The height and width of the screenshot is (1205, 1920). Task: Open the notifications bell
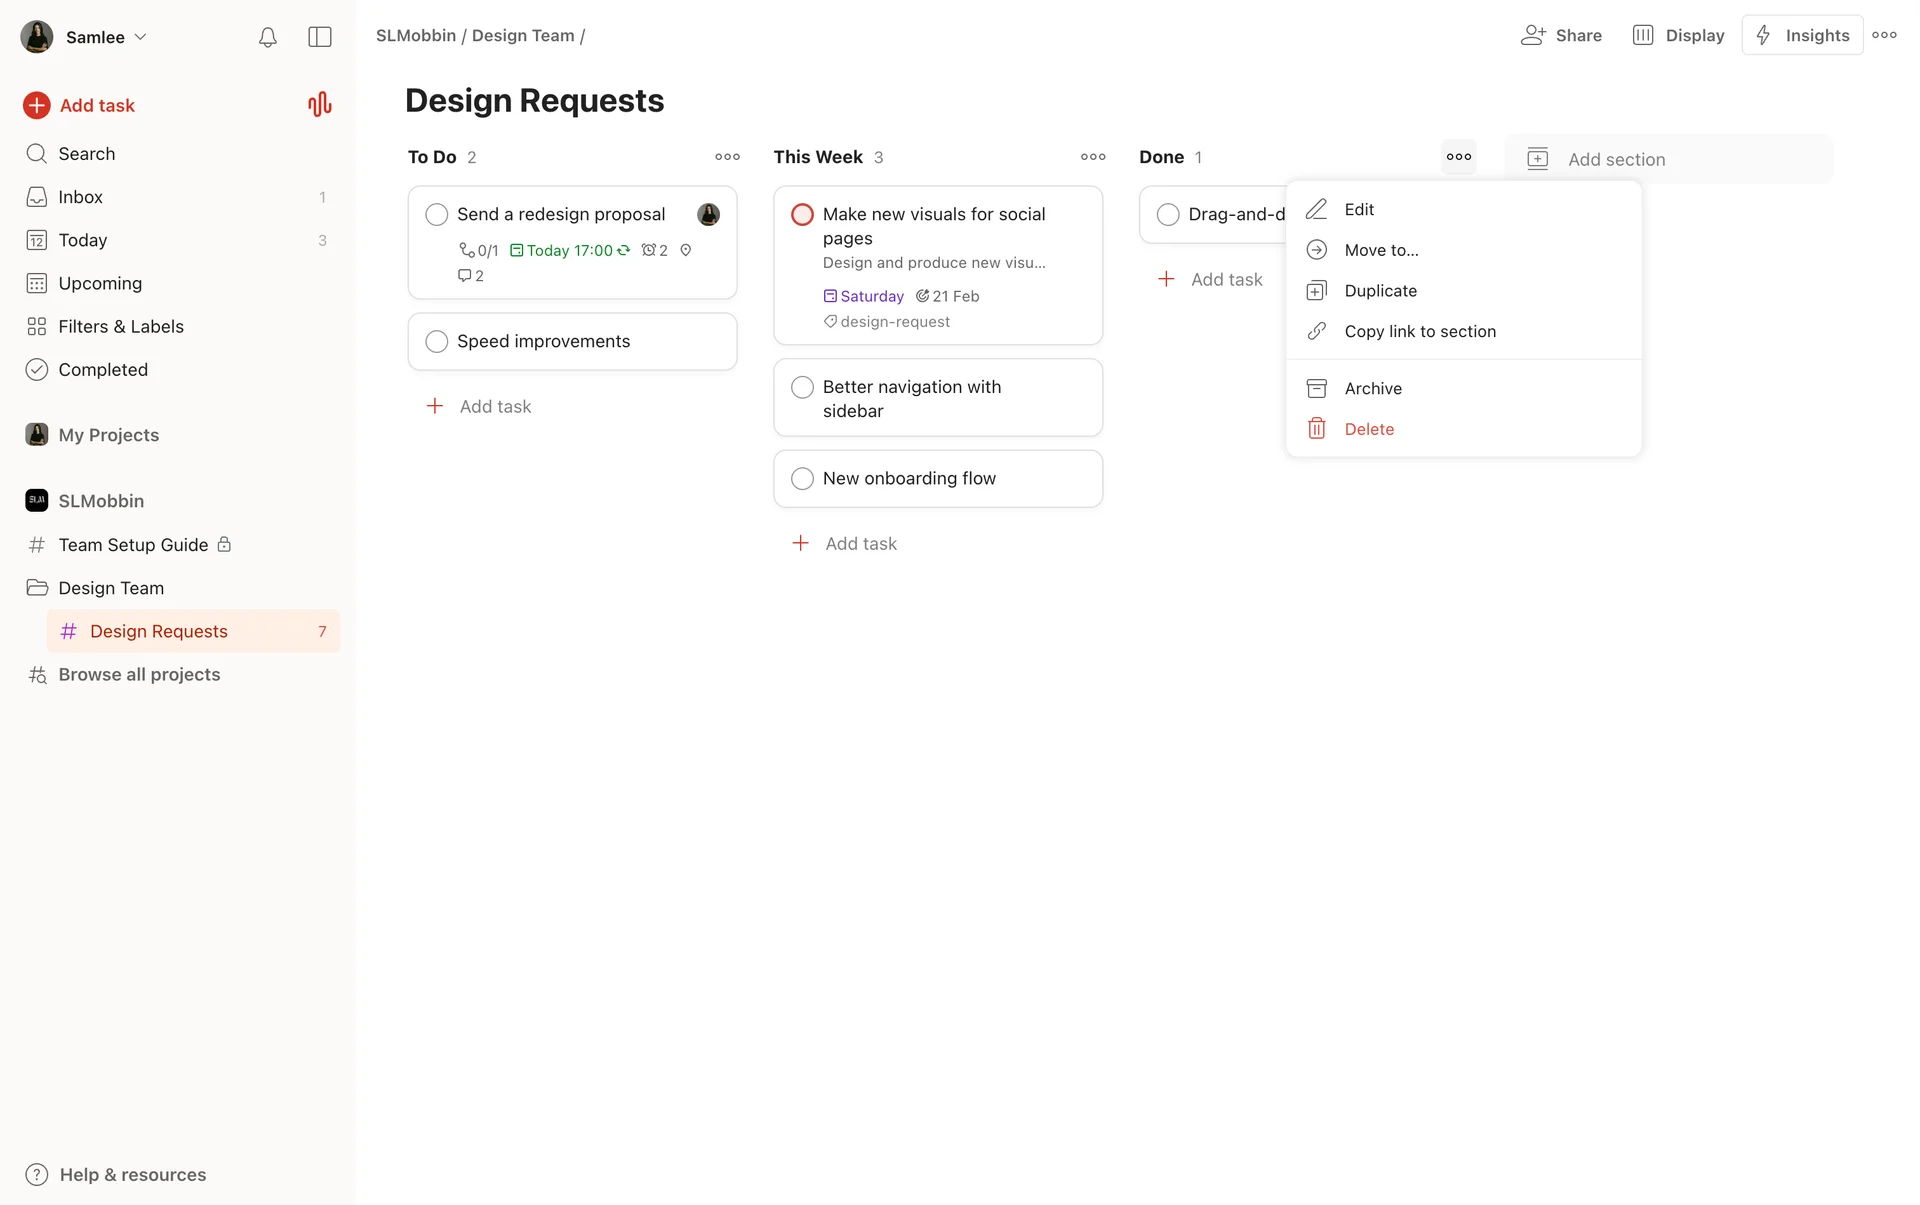pos(267,37)
